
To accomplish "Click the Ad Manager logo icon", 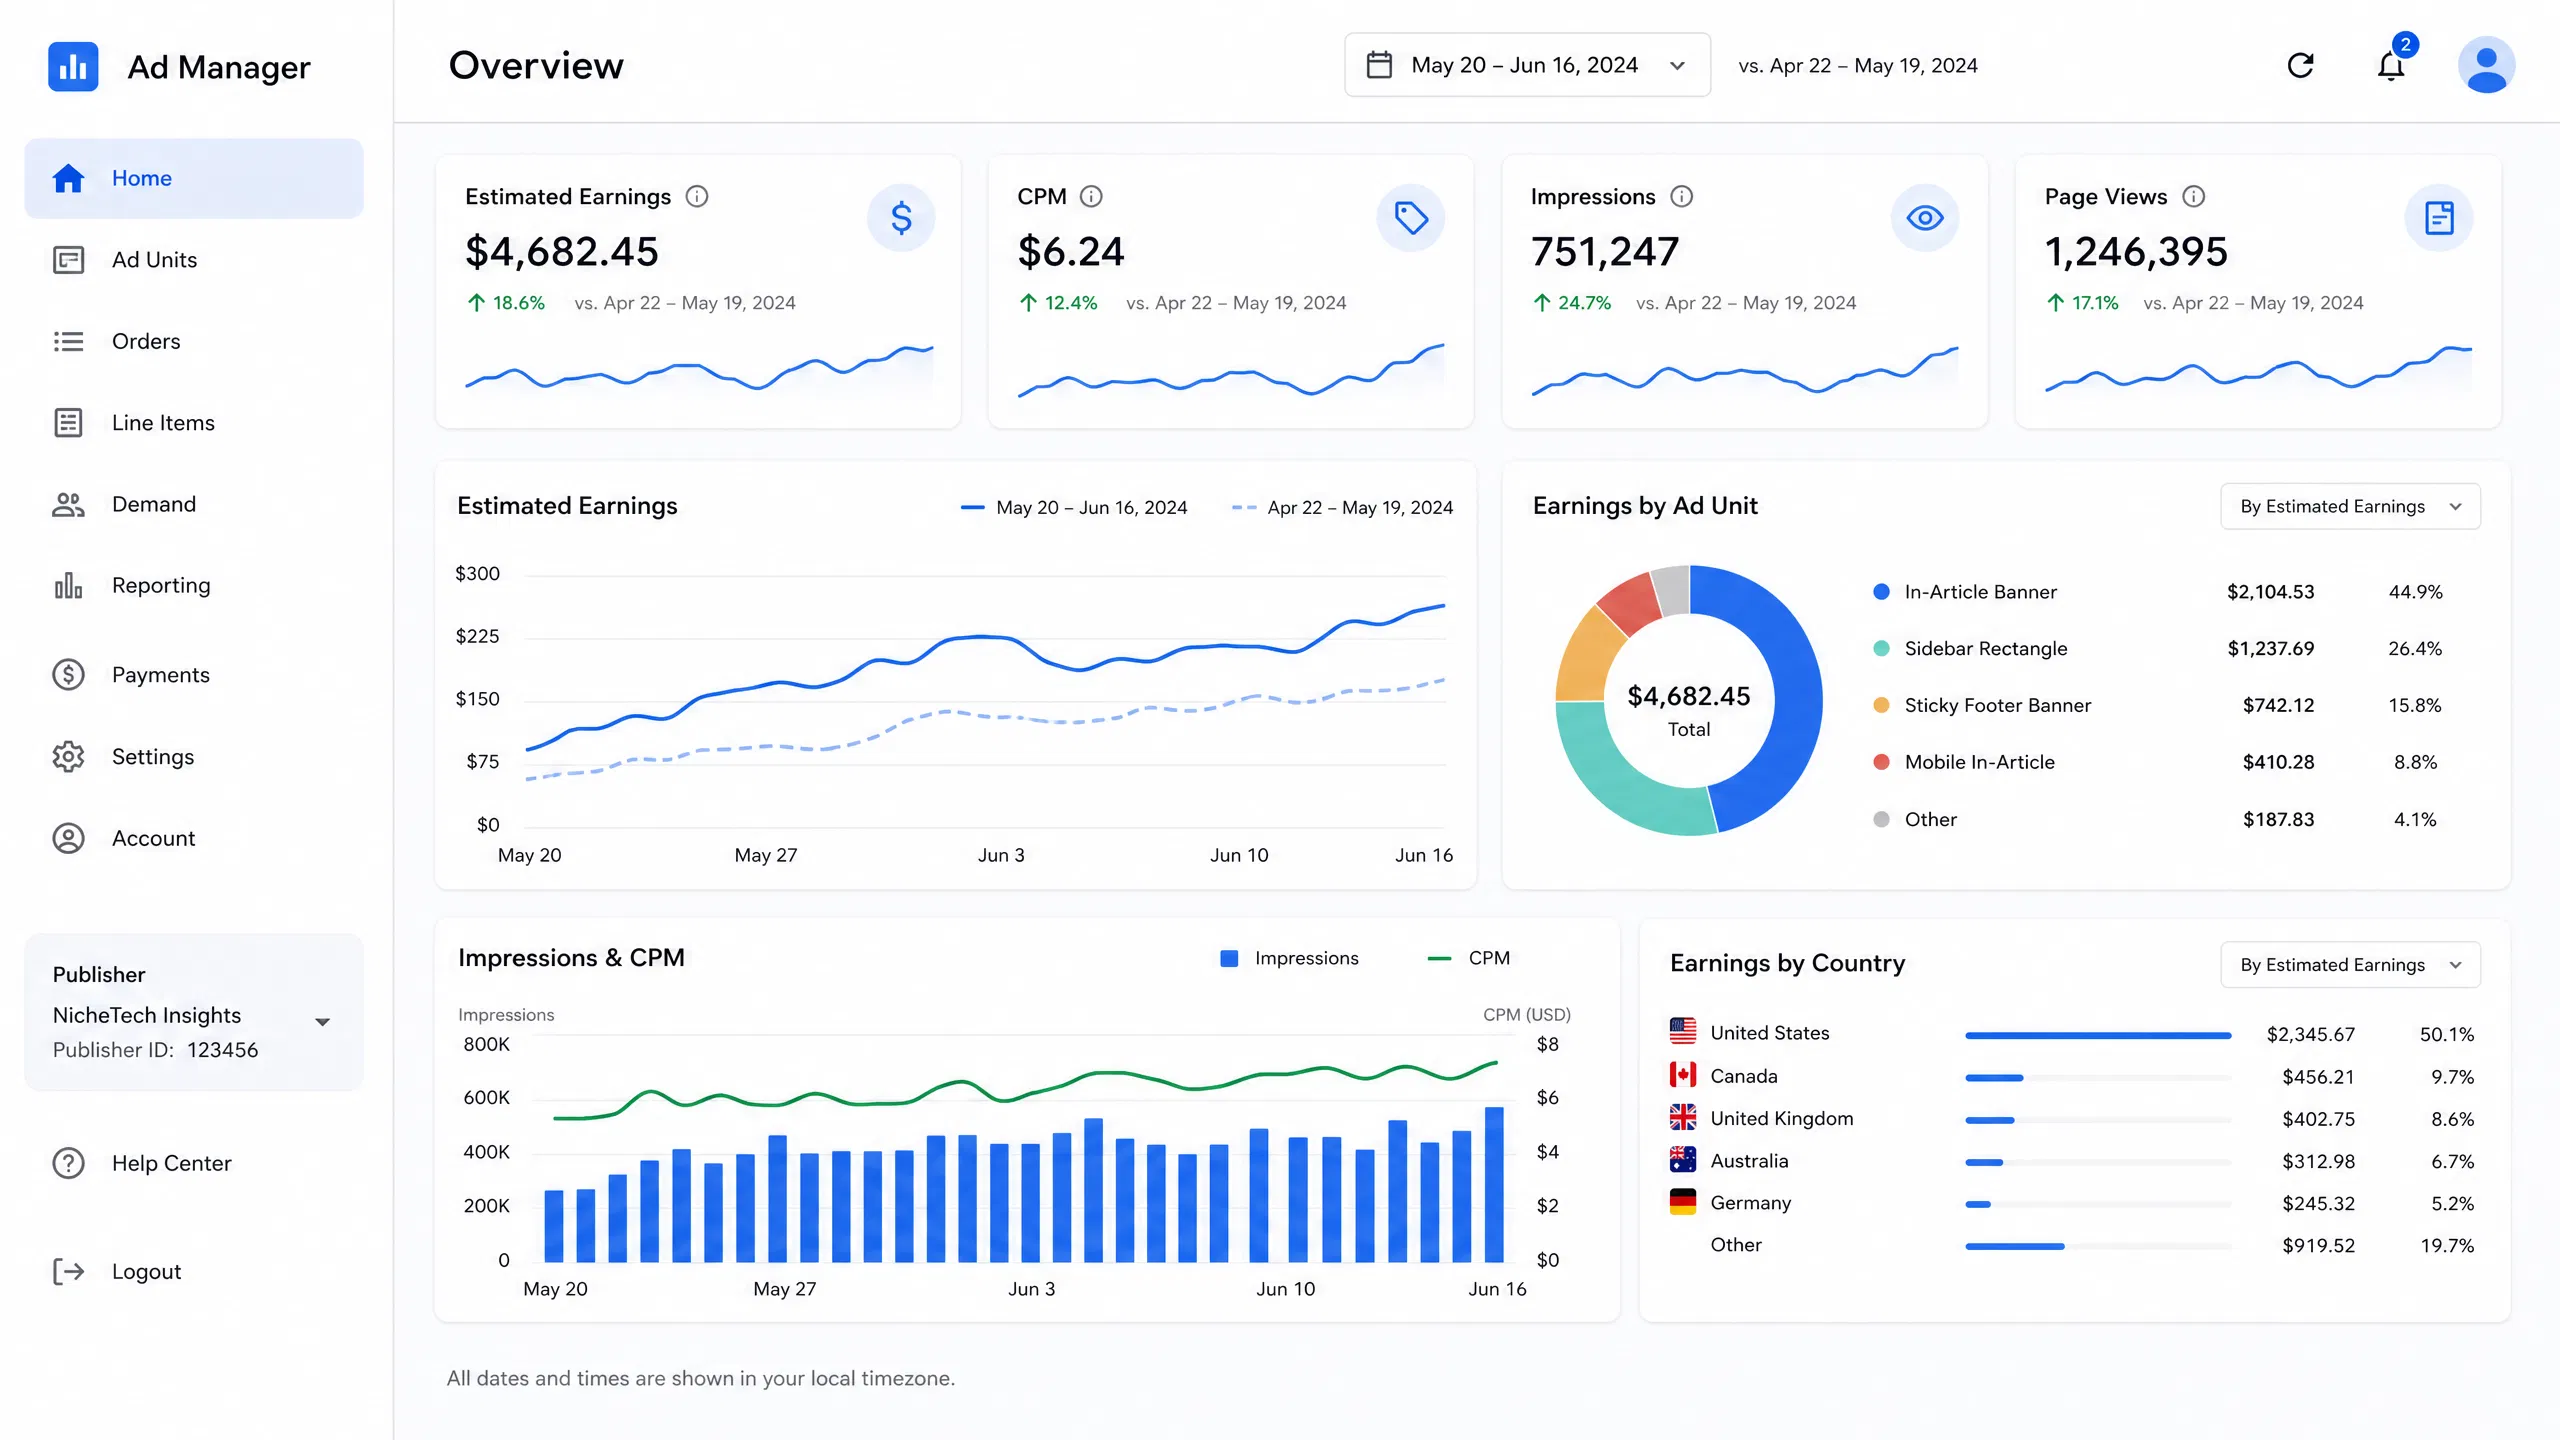I will point(73,66).
